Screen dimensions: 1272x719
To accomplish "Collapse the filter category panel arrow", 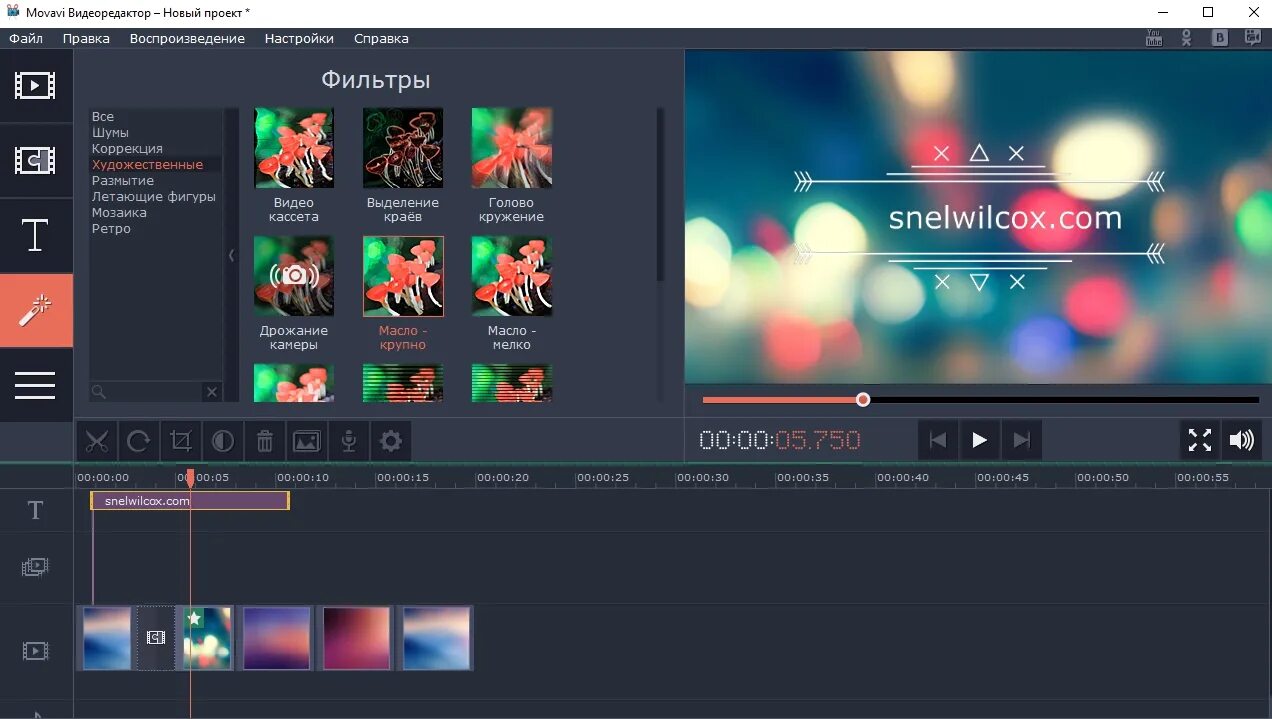I will [x=232, y=255].
